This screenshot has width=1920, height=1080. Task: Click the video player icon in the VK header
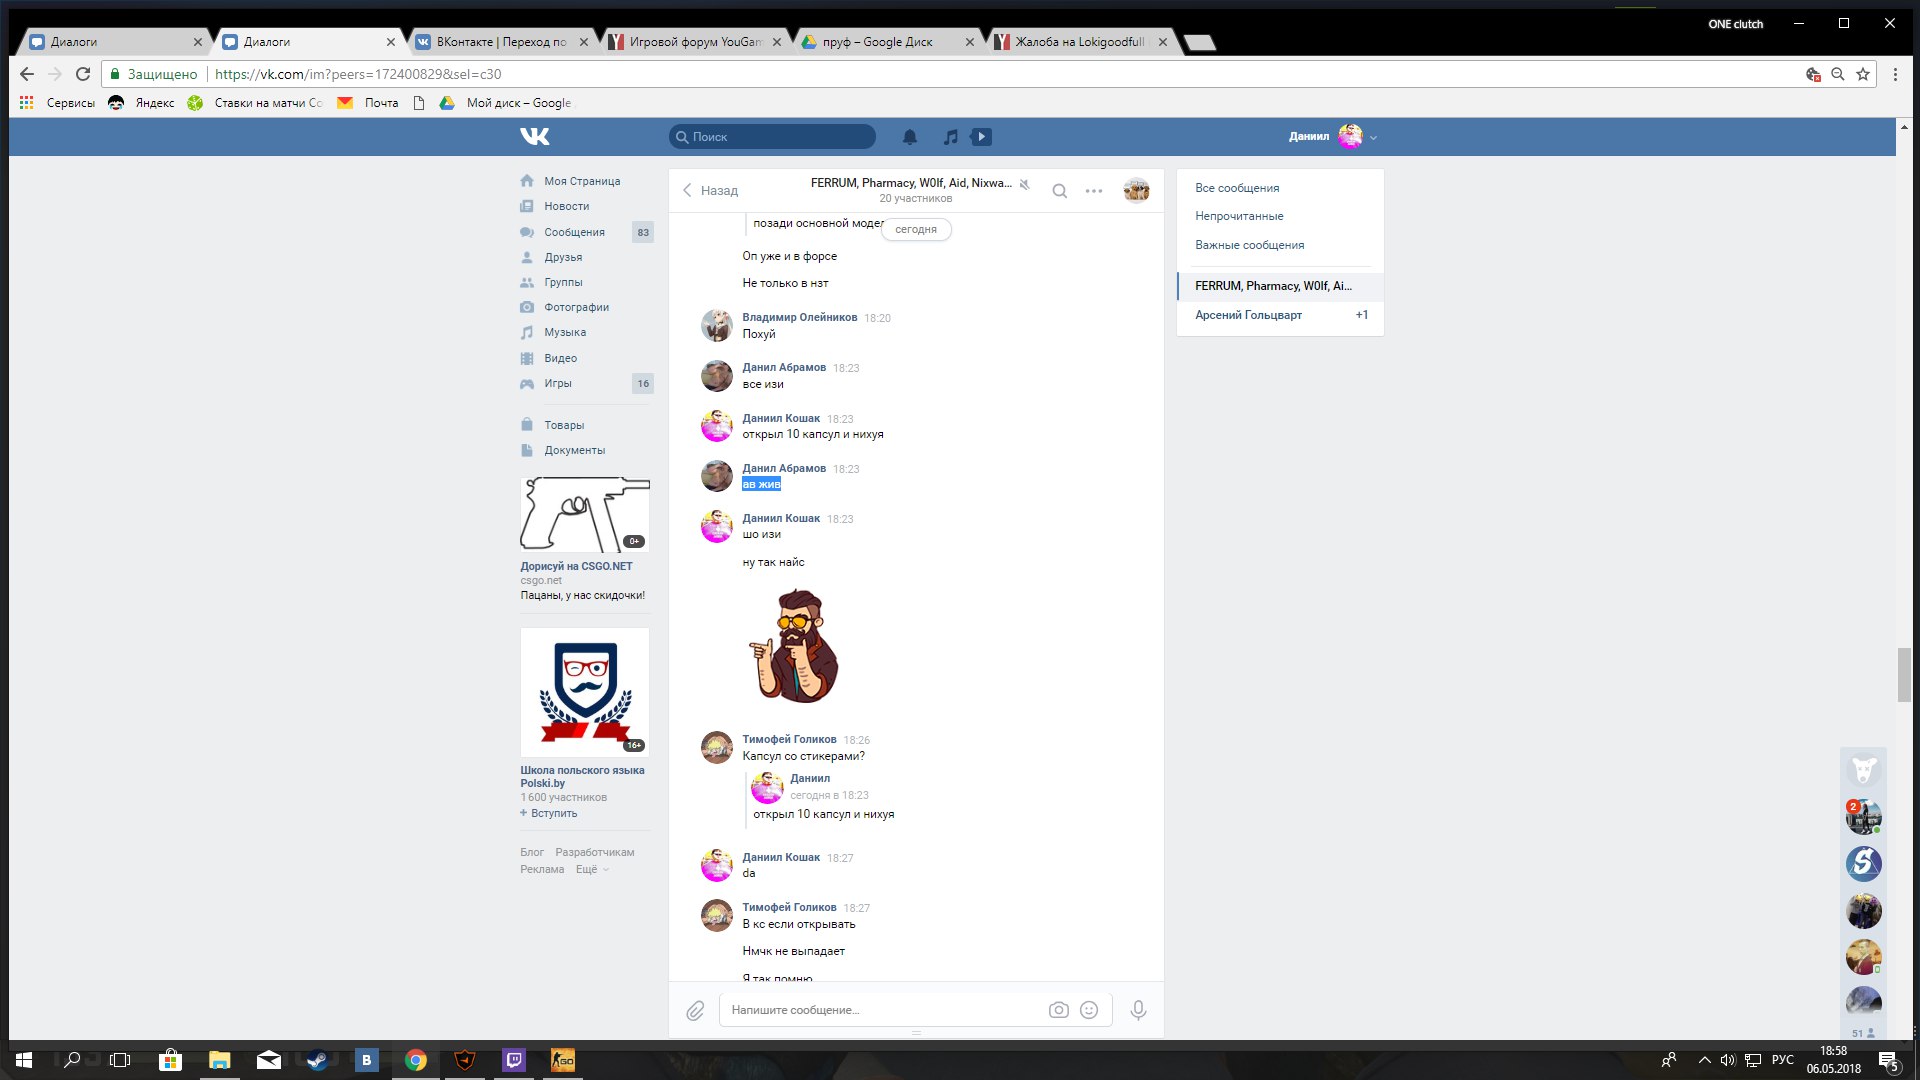click(981, 137)
